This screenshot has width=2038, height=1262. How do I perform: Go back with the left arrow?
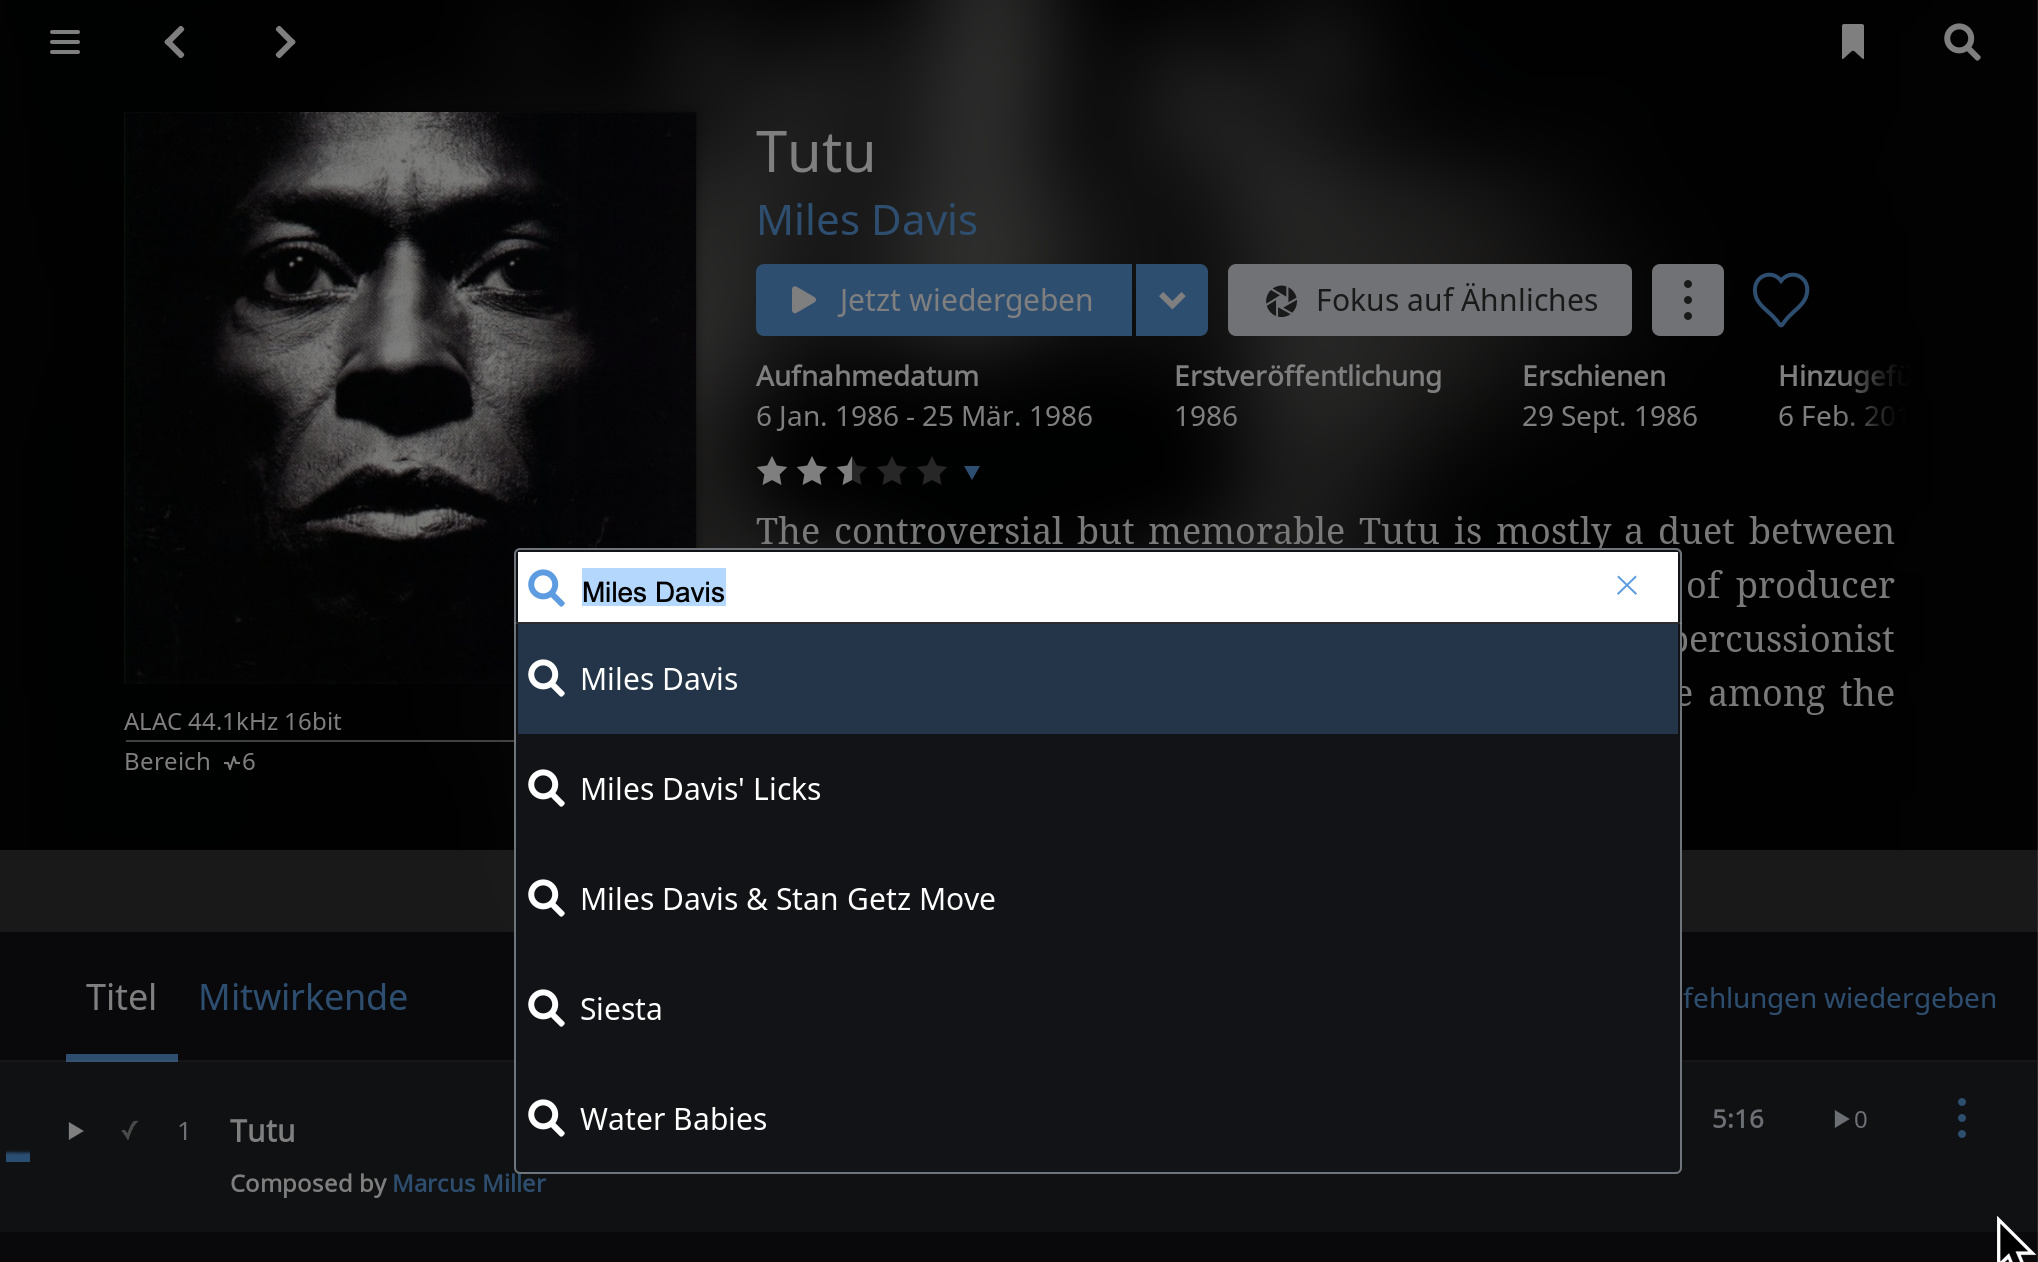(175, 42)
